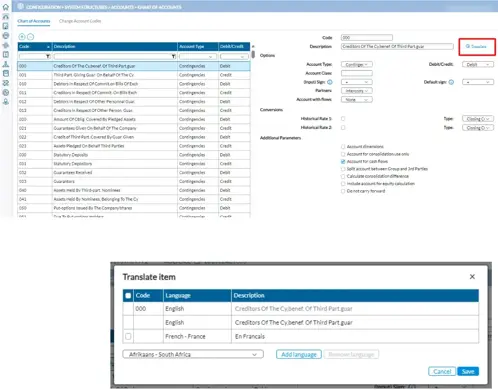Sort by the Code column header
This screenshot has height=390, width=498.
tap(35, 46)
